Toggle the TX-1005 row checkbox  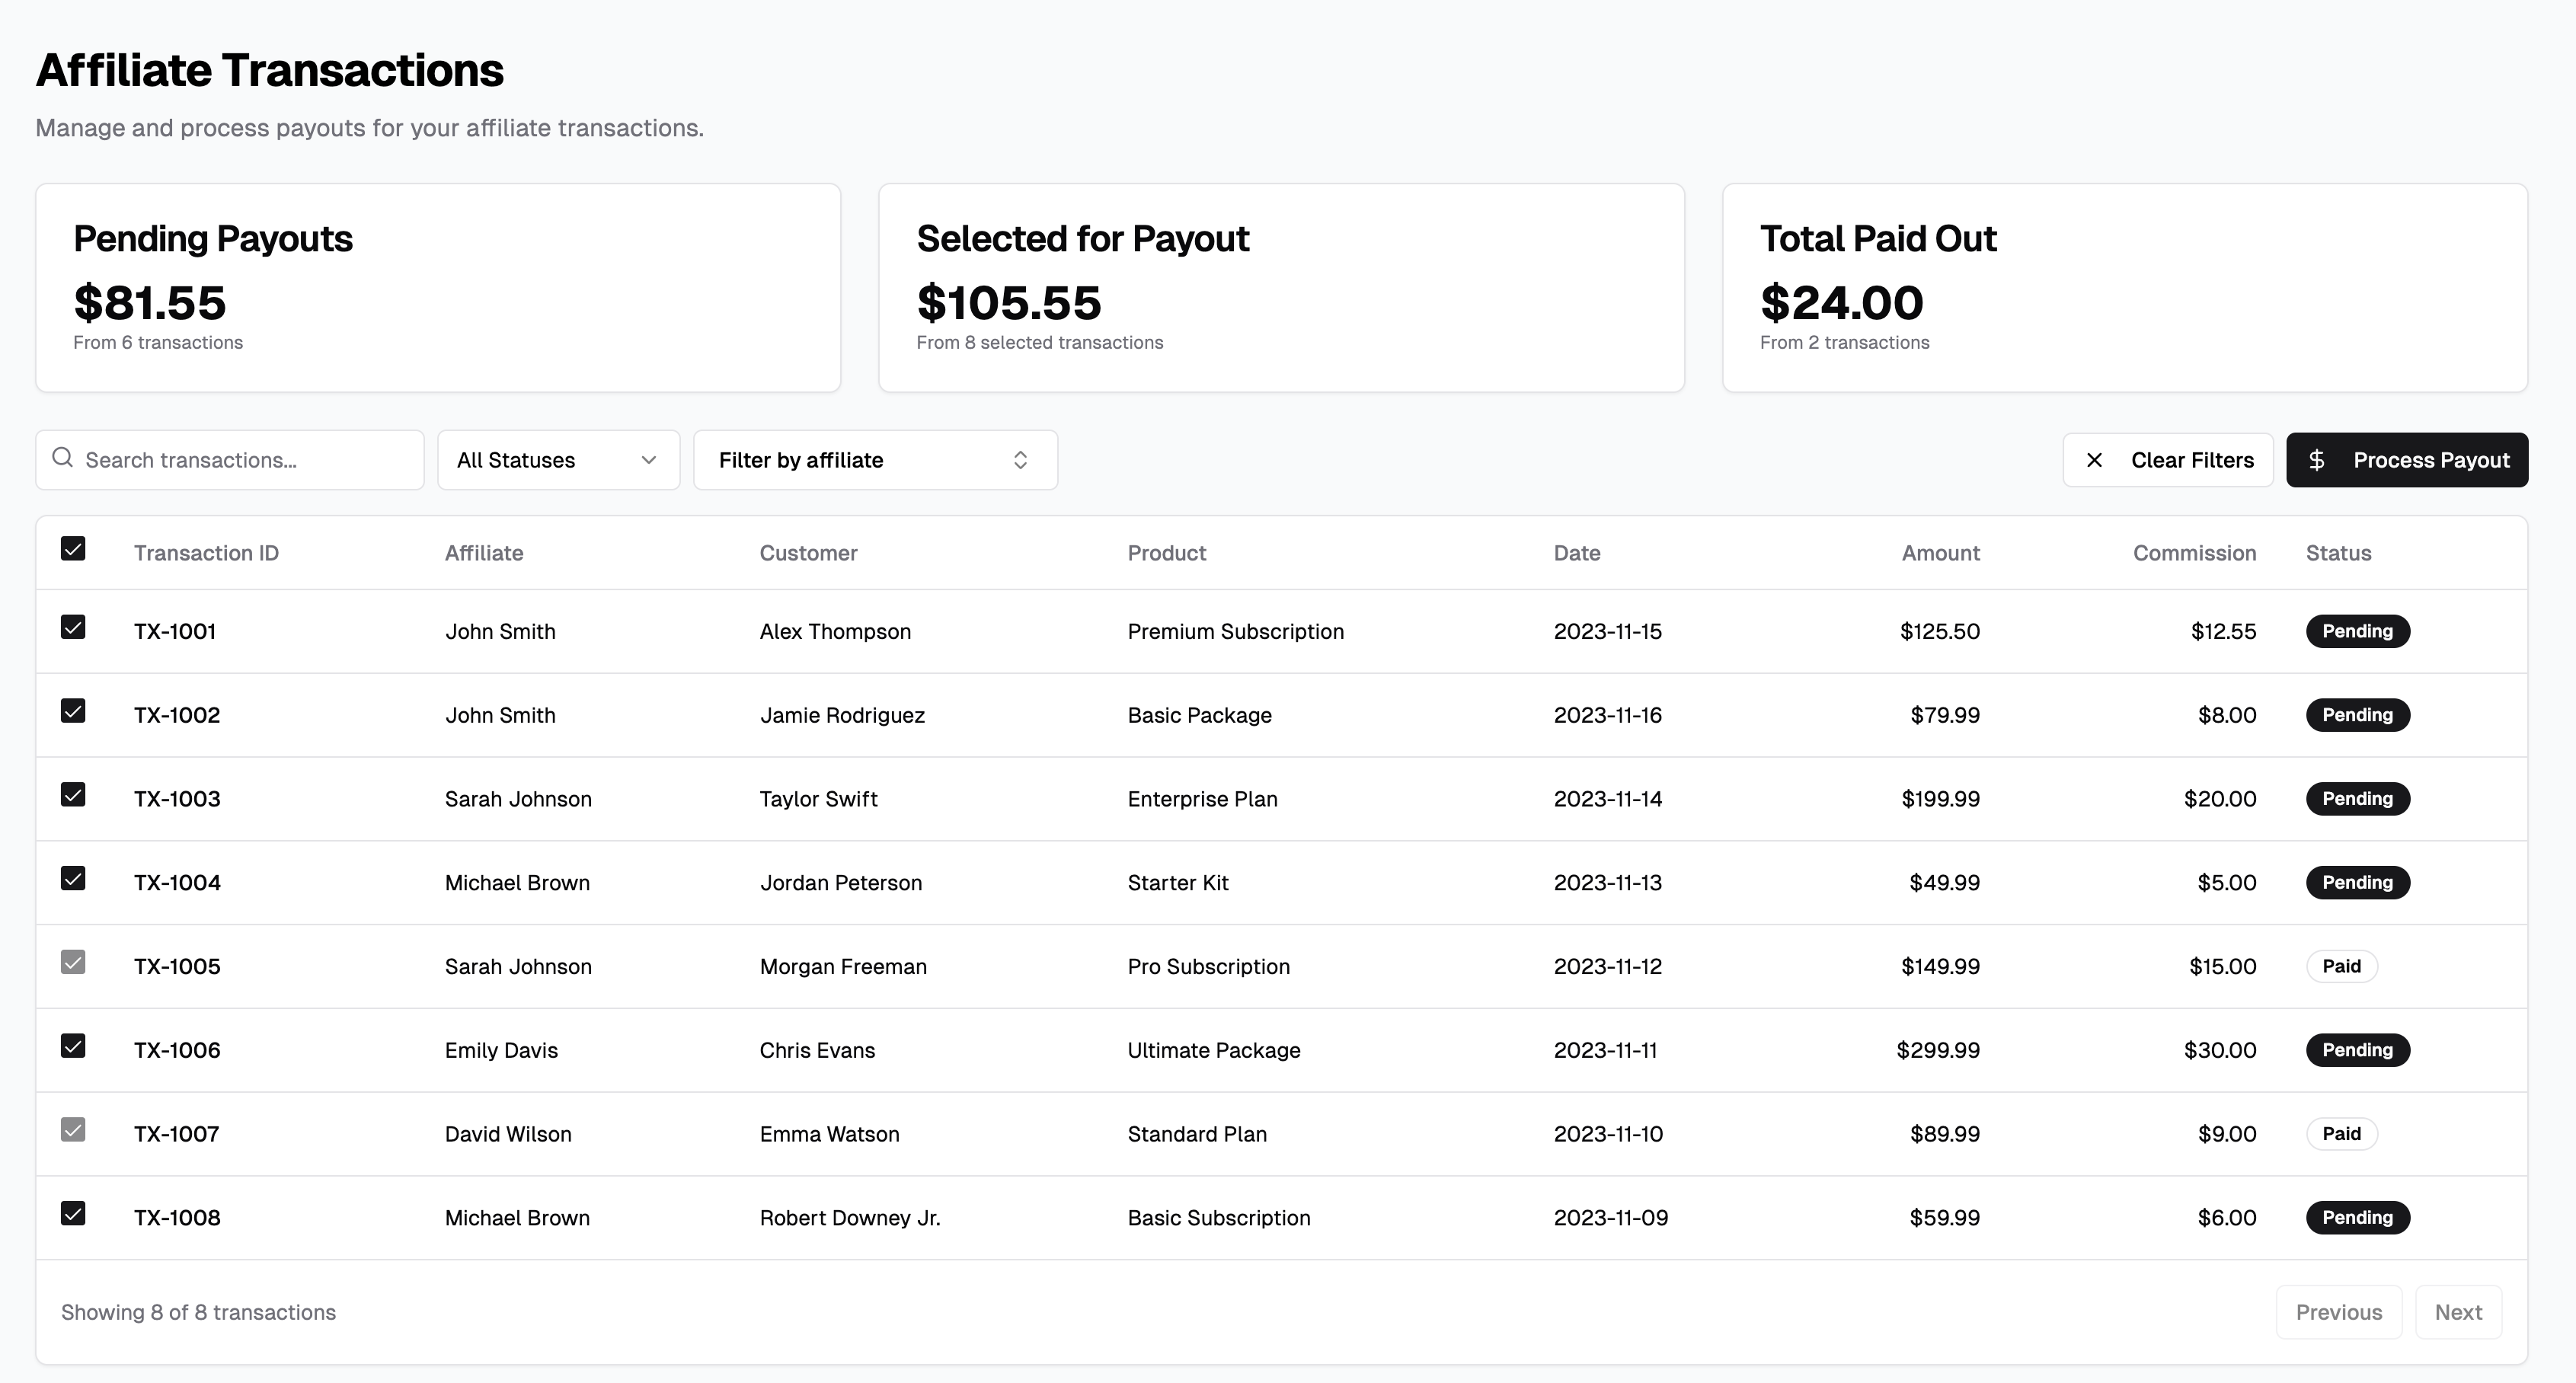(73, 962)
